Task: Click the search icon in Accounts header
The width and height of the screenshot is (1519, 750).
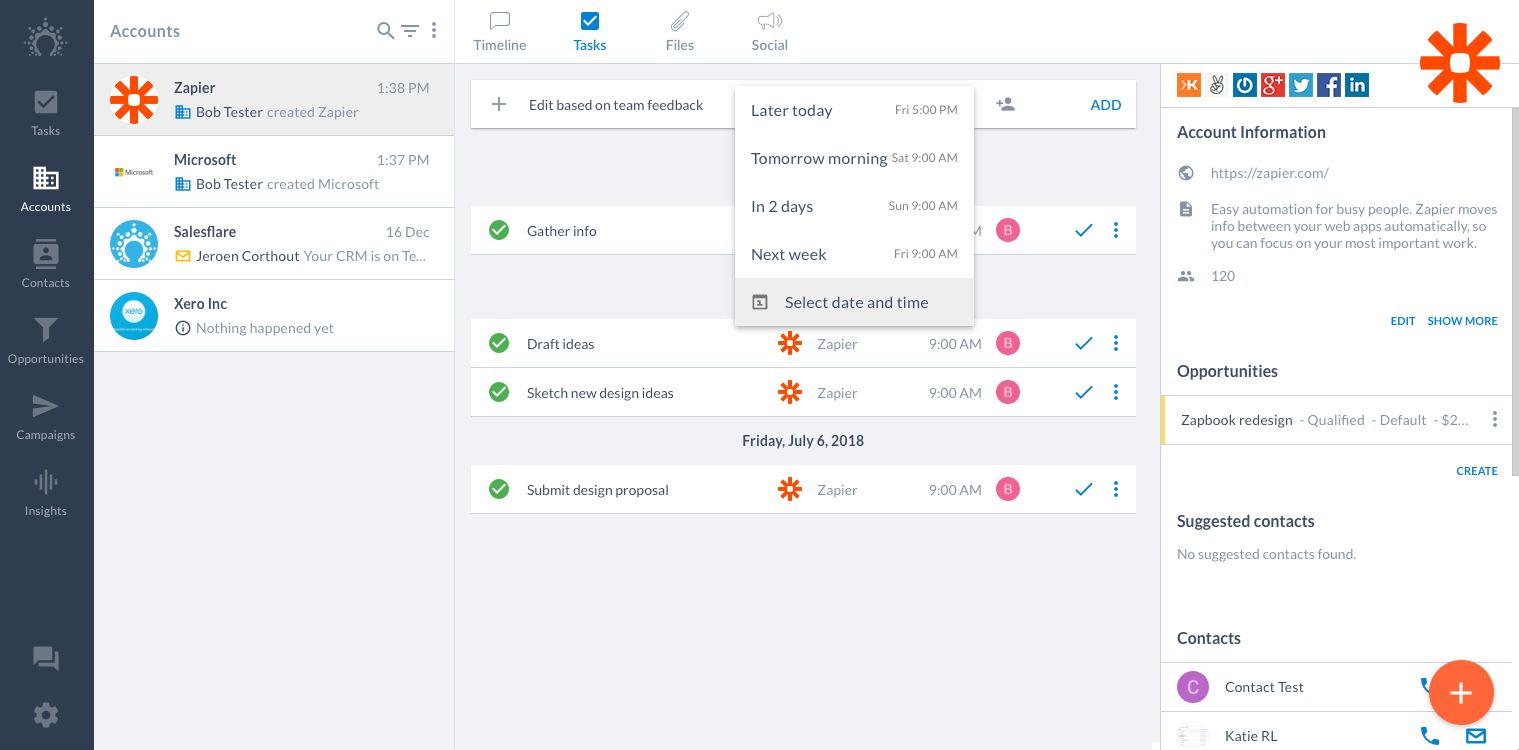Action: 385,31
